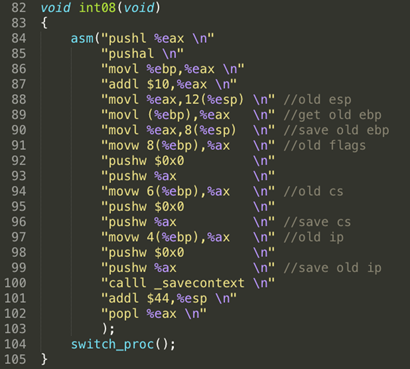410x369 pixels.
Task: Click the //save cs comment
Action: tap(317, 222)
